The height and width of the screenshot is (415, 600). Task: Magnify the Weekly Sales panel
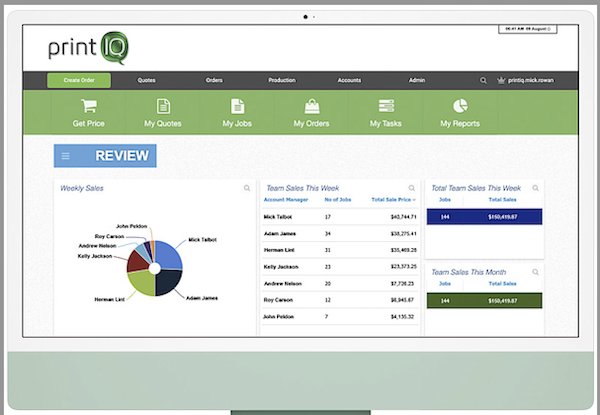coord(247,188)
